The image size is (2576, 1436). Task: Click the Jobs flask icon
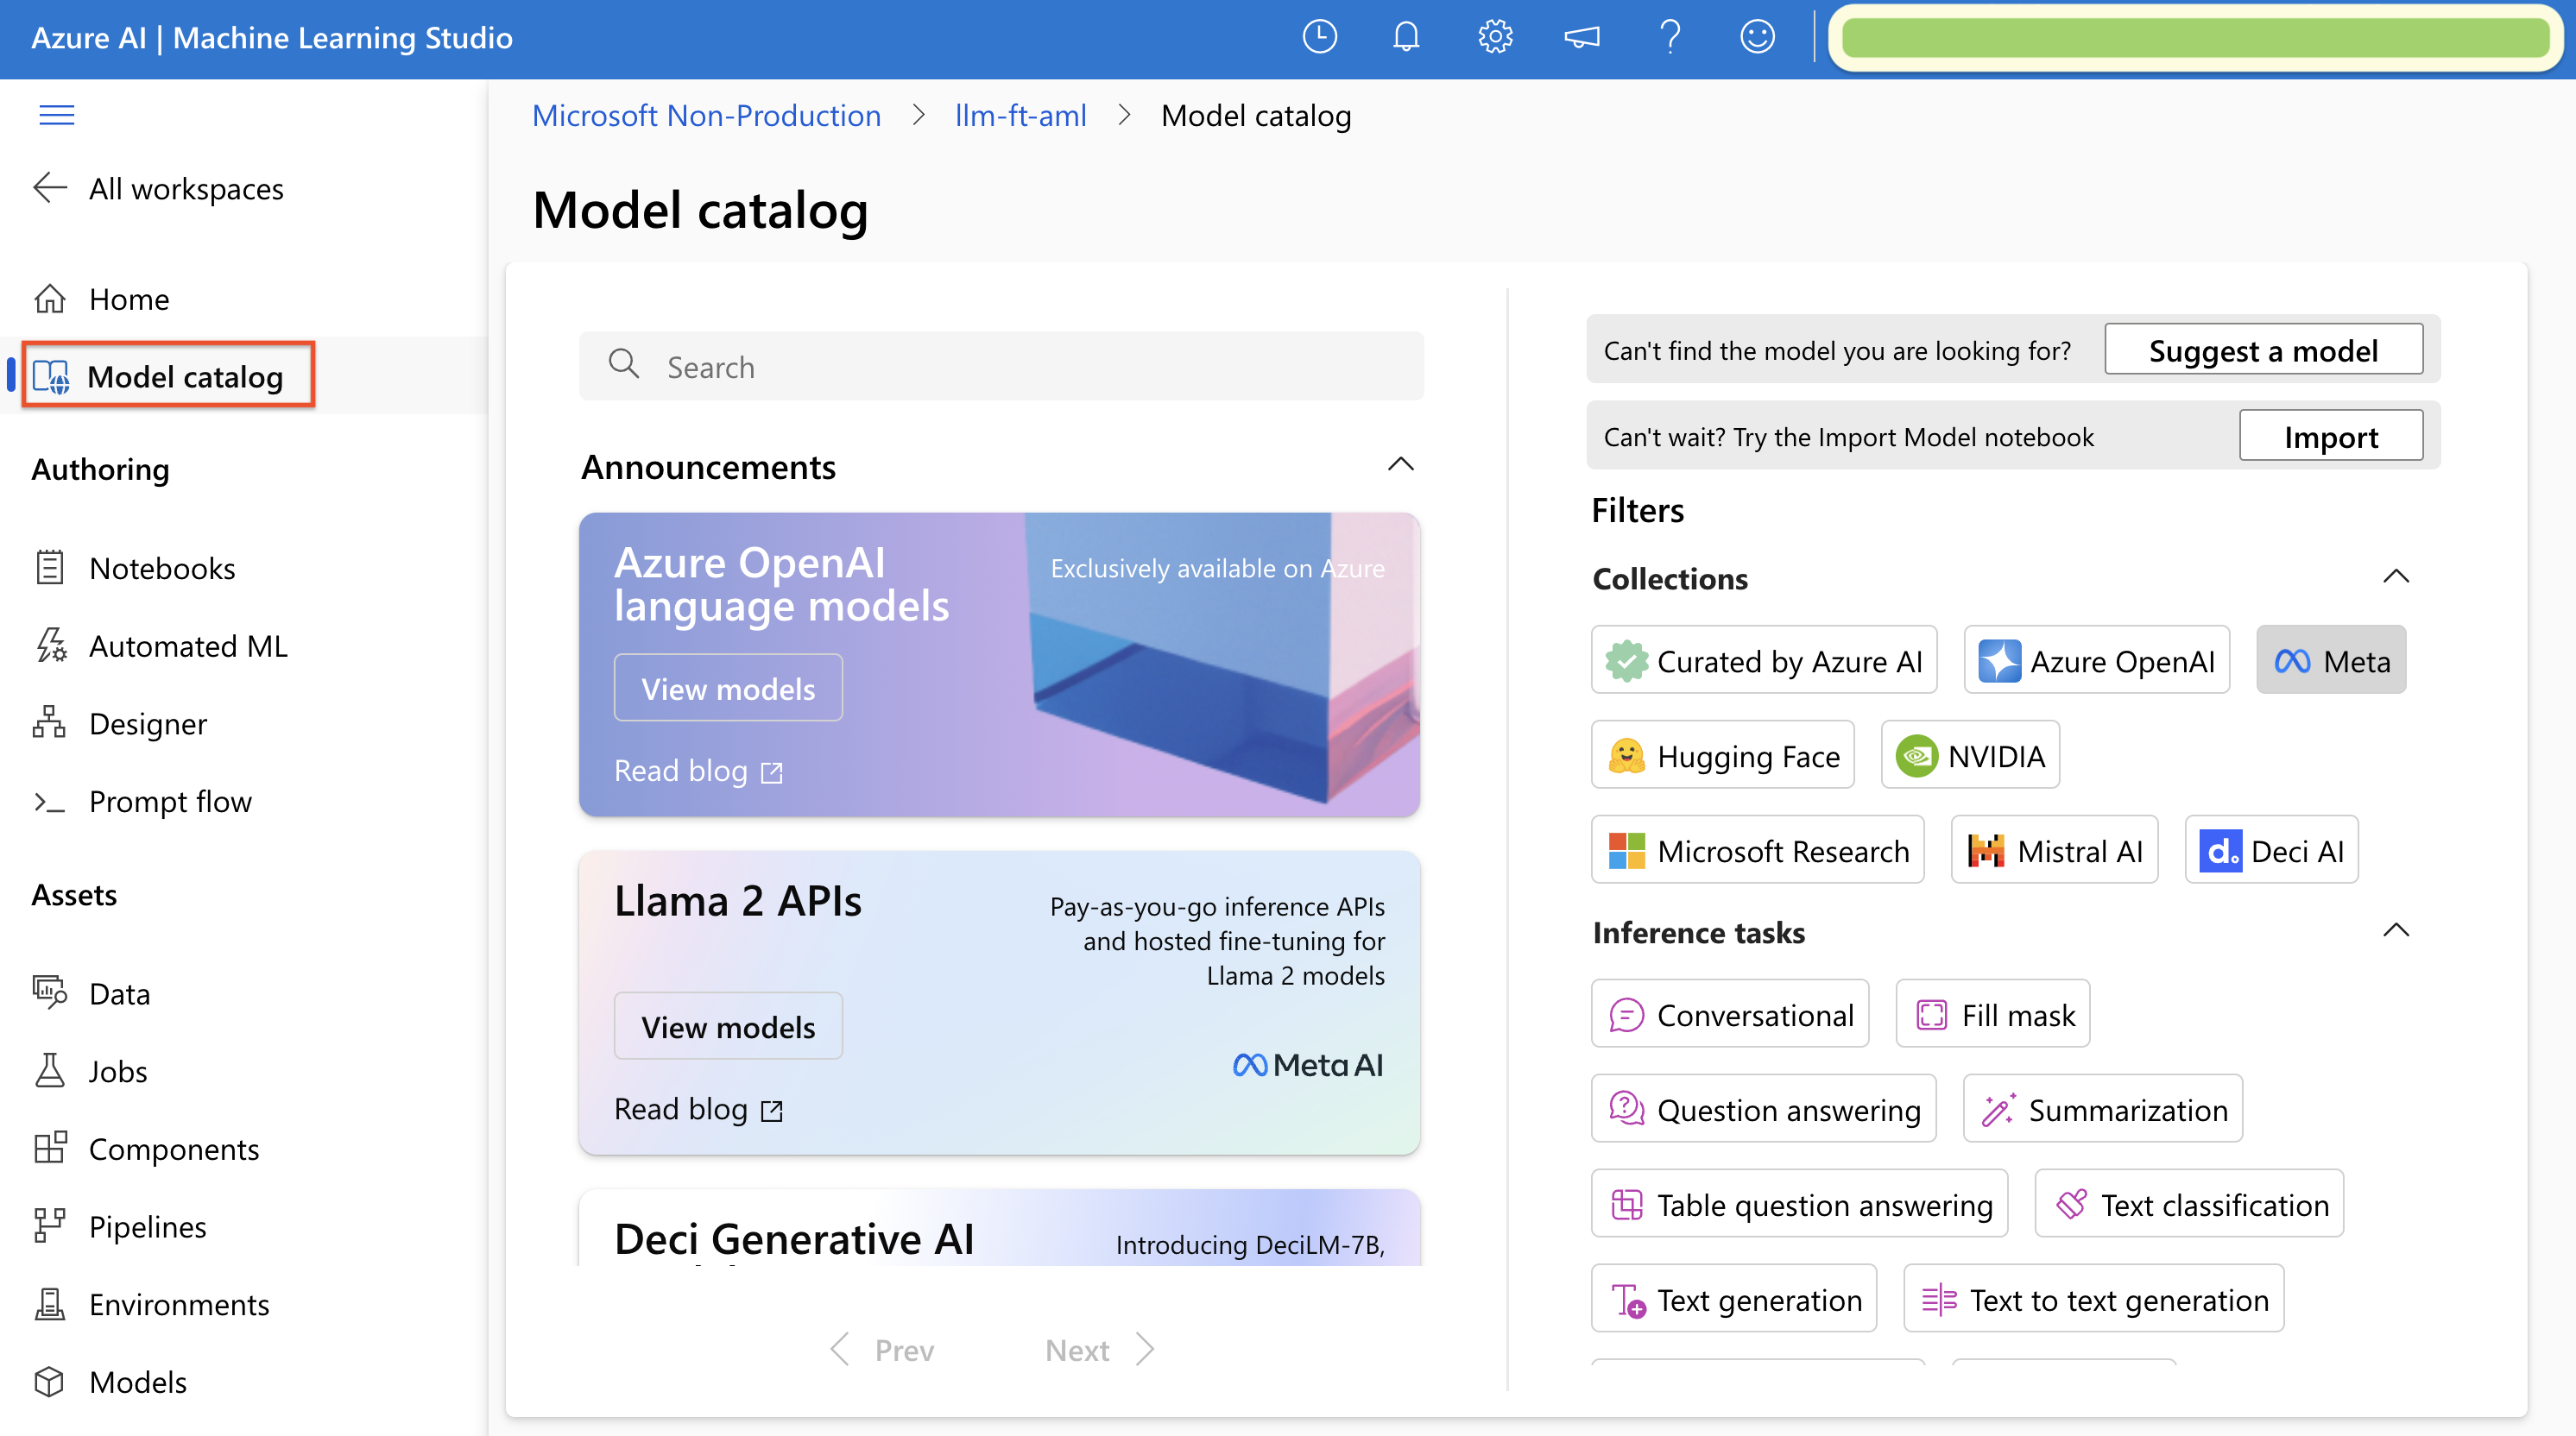[x=50, y=1071]
